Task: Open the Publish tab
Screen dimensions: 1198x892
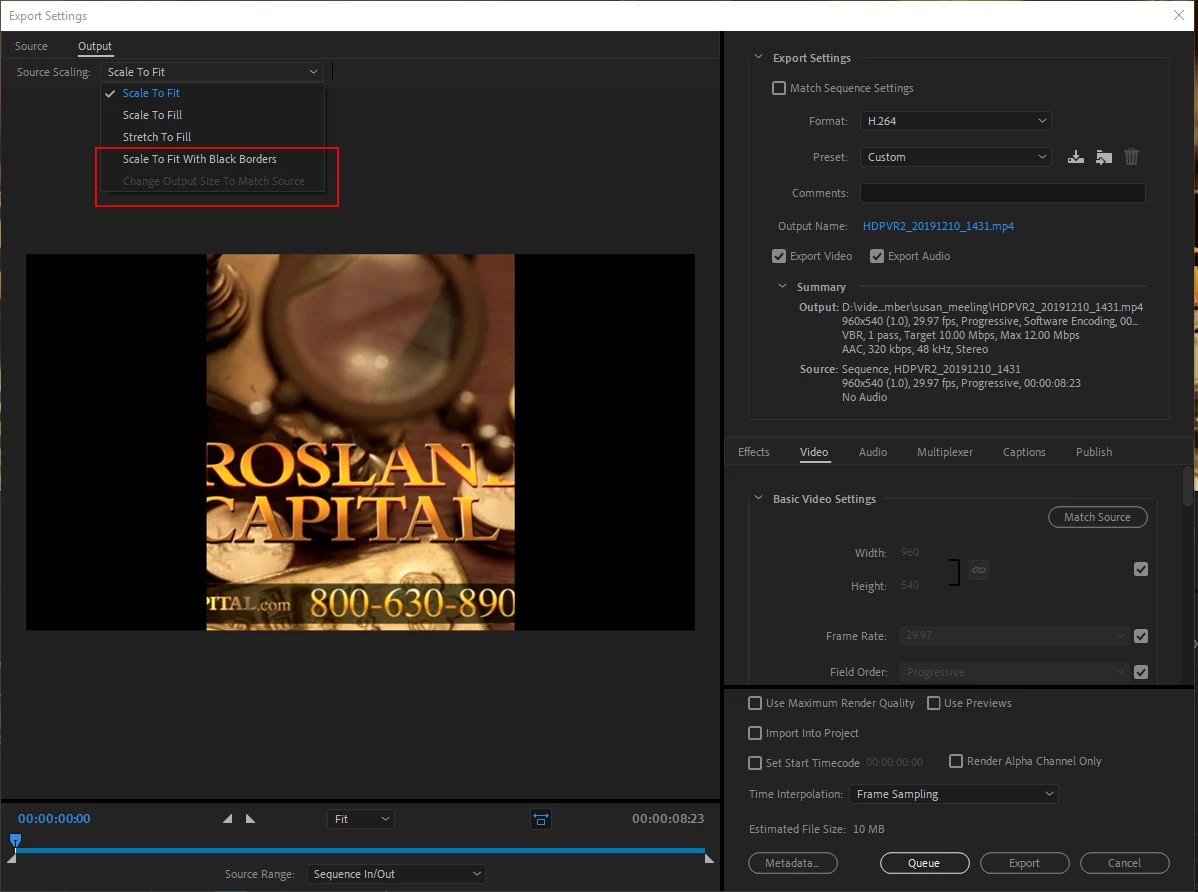Action: pos(1093,452)
